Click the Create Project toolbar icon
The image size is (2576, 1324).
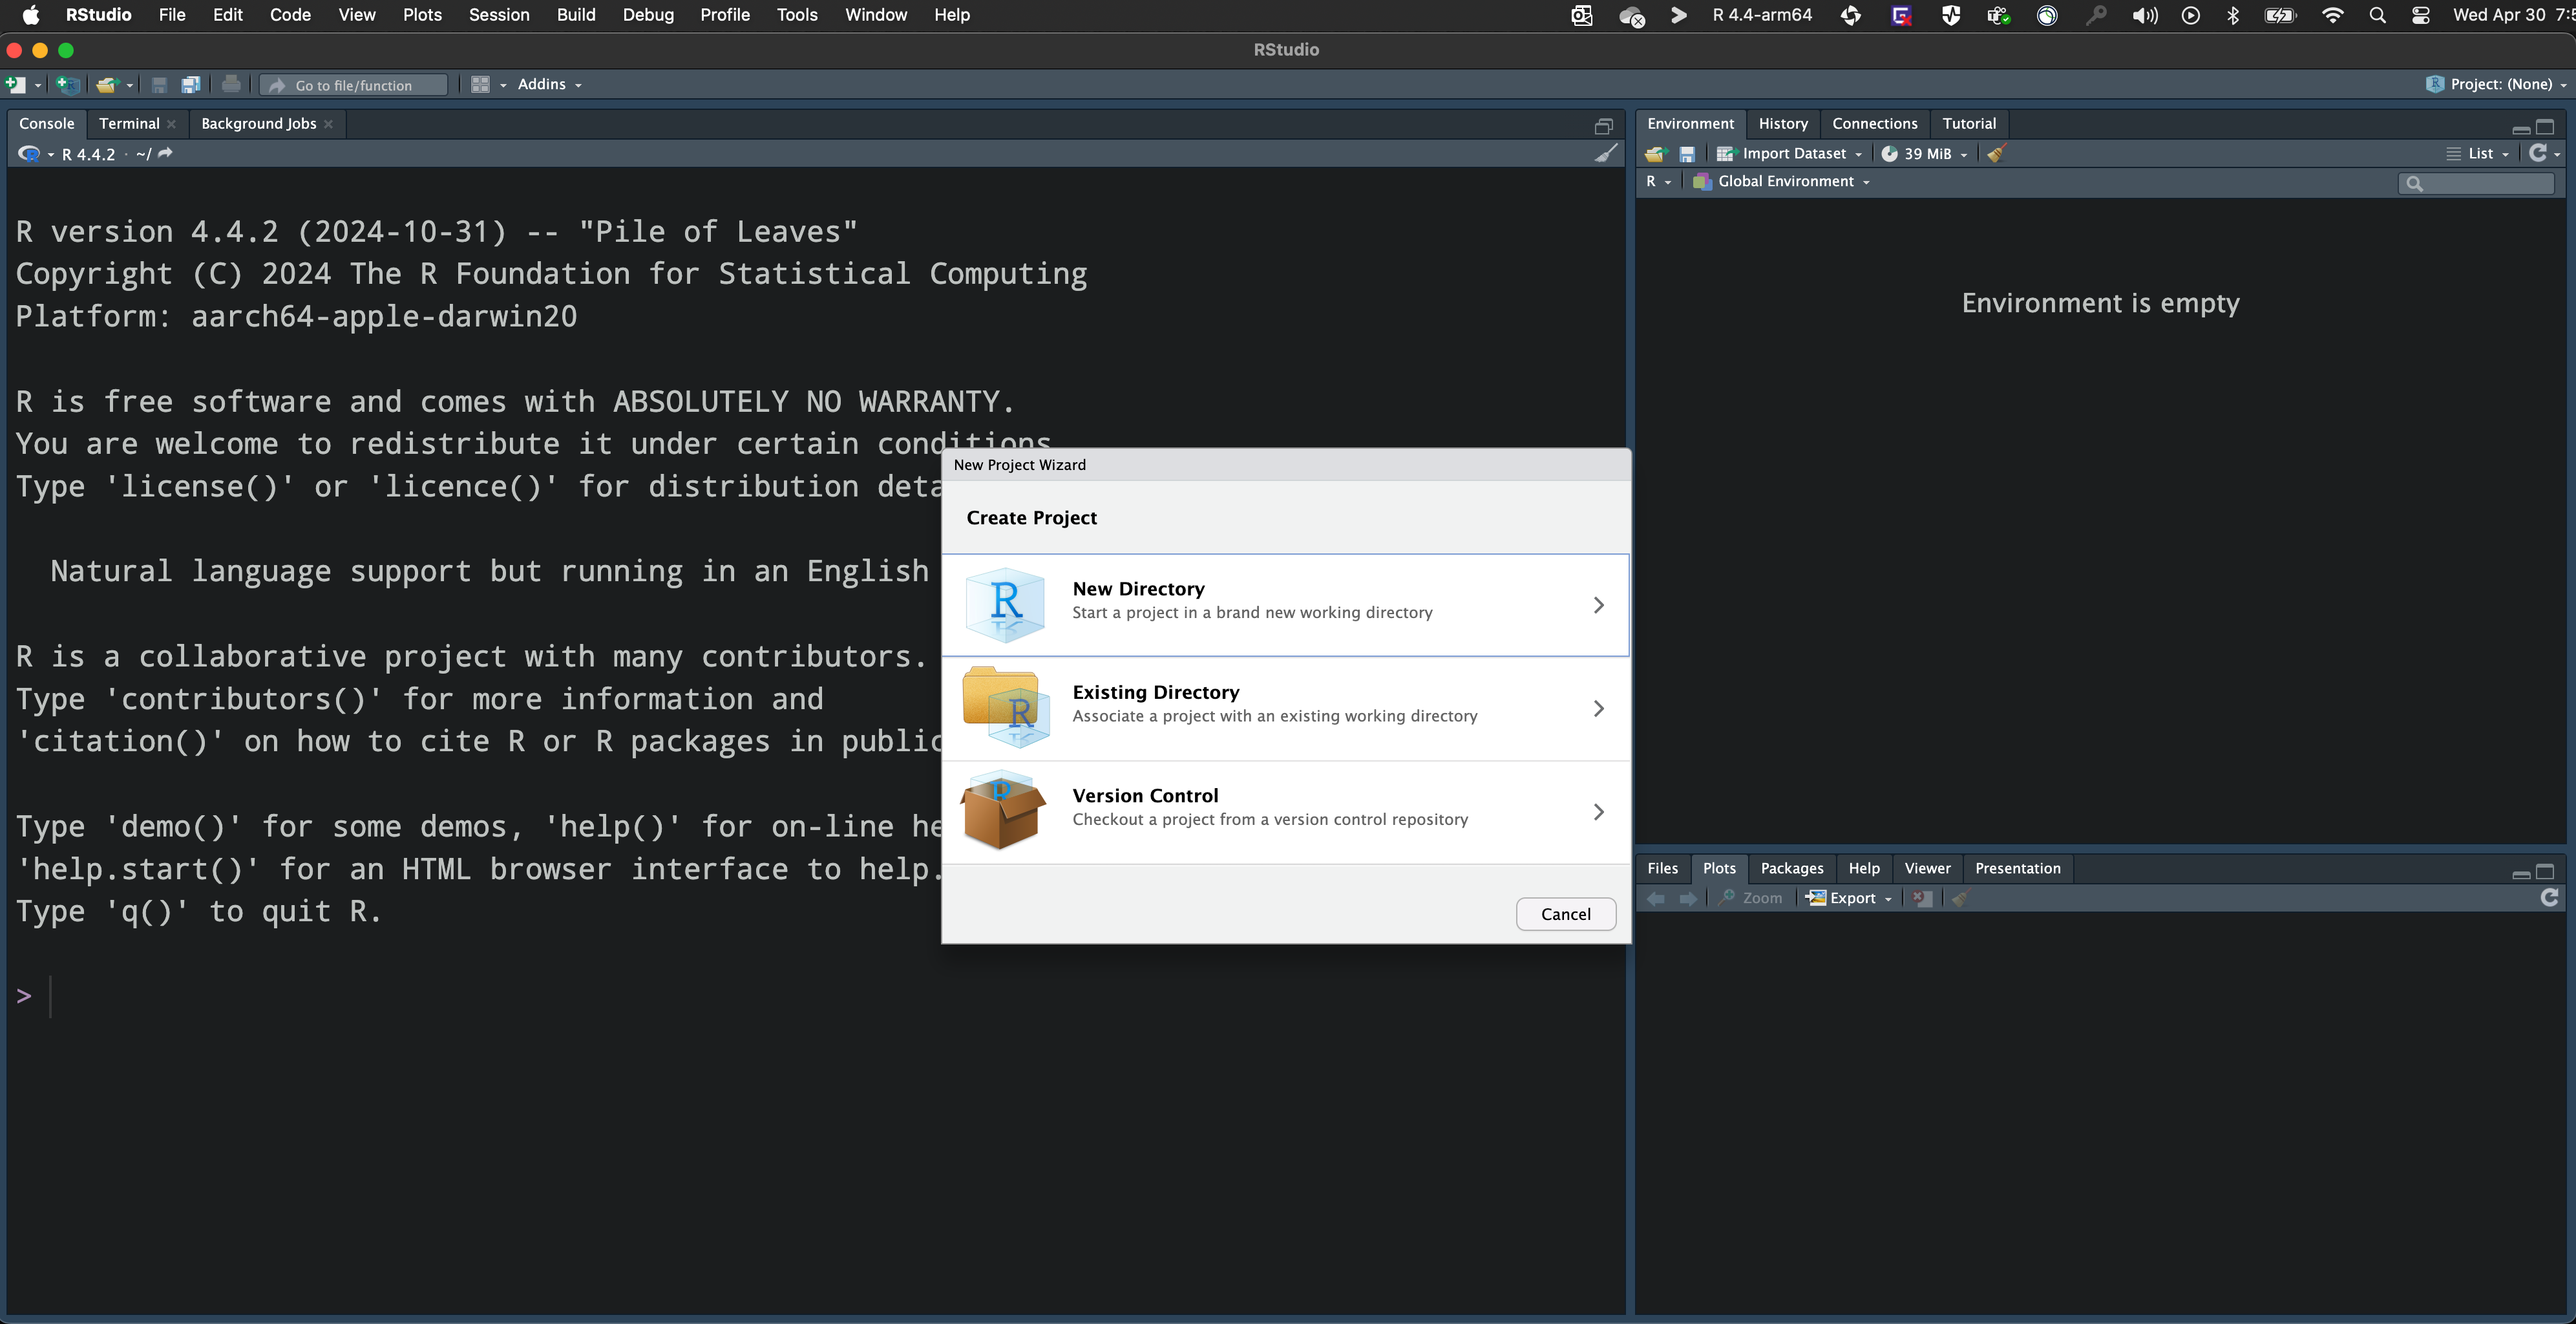click(x=67, y=85)
